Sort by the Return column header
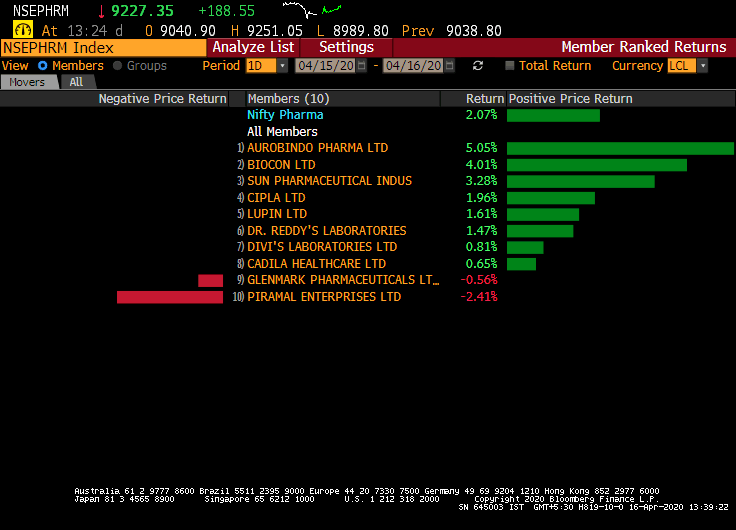 [485, 99]
